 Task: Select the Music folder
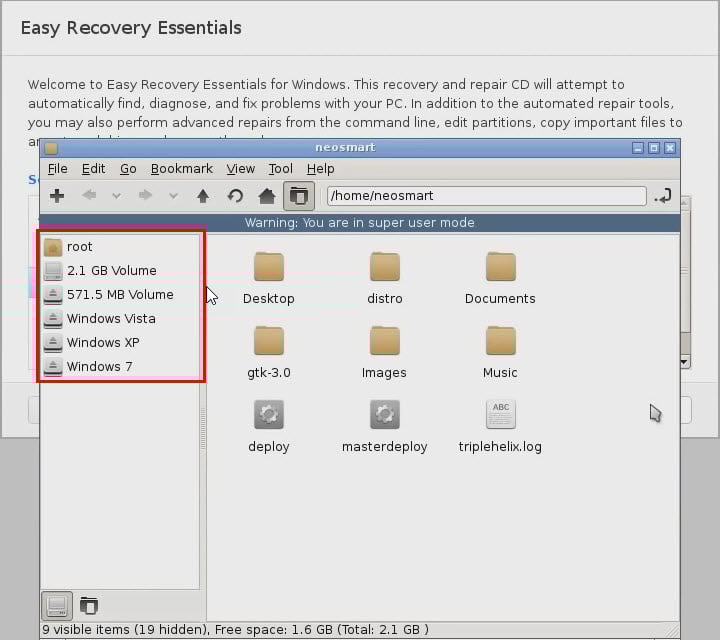(x=501, y=352)
